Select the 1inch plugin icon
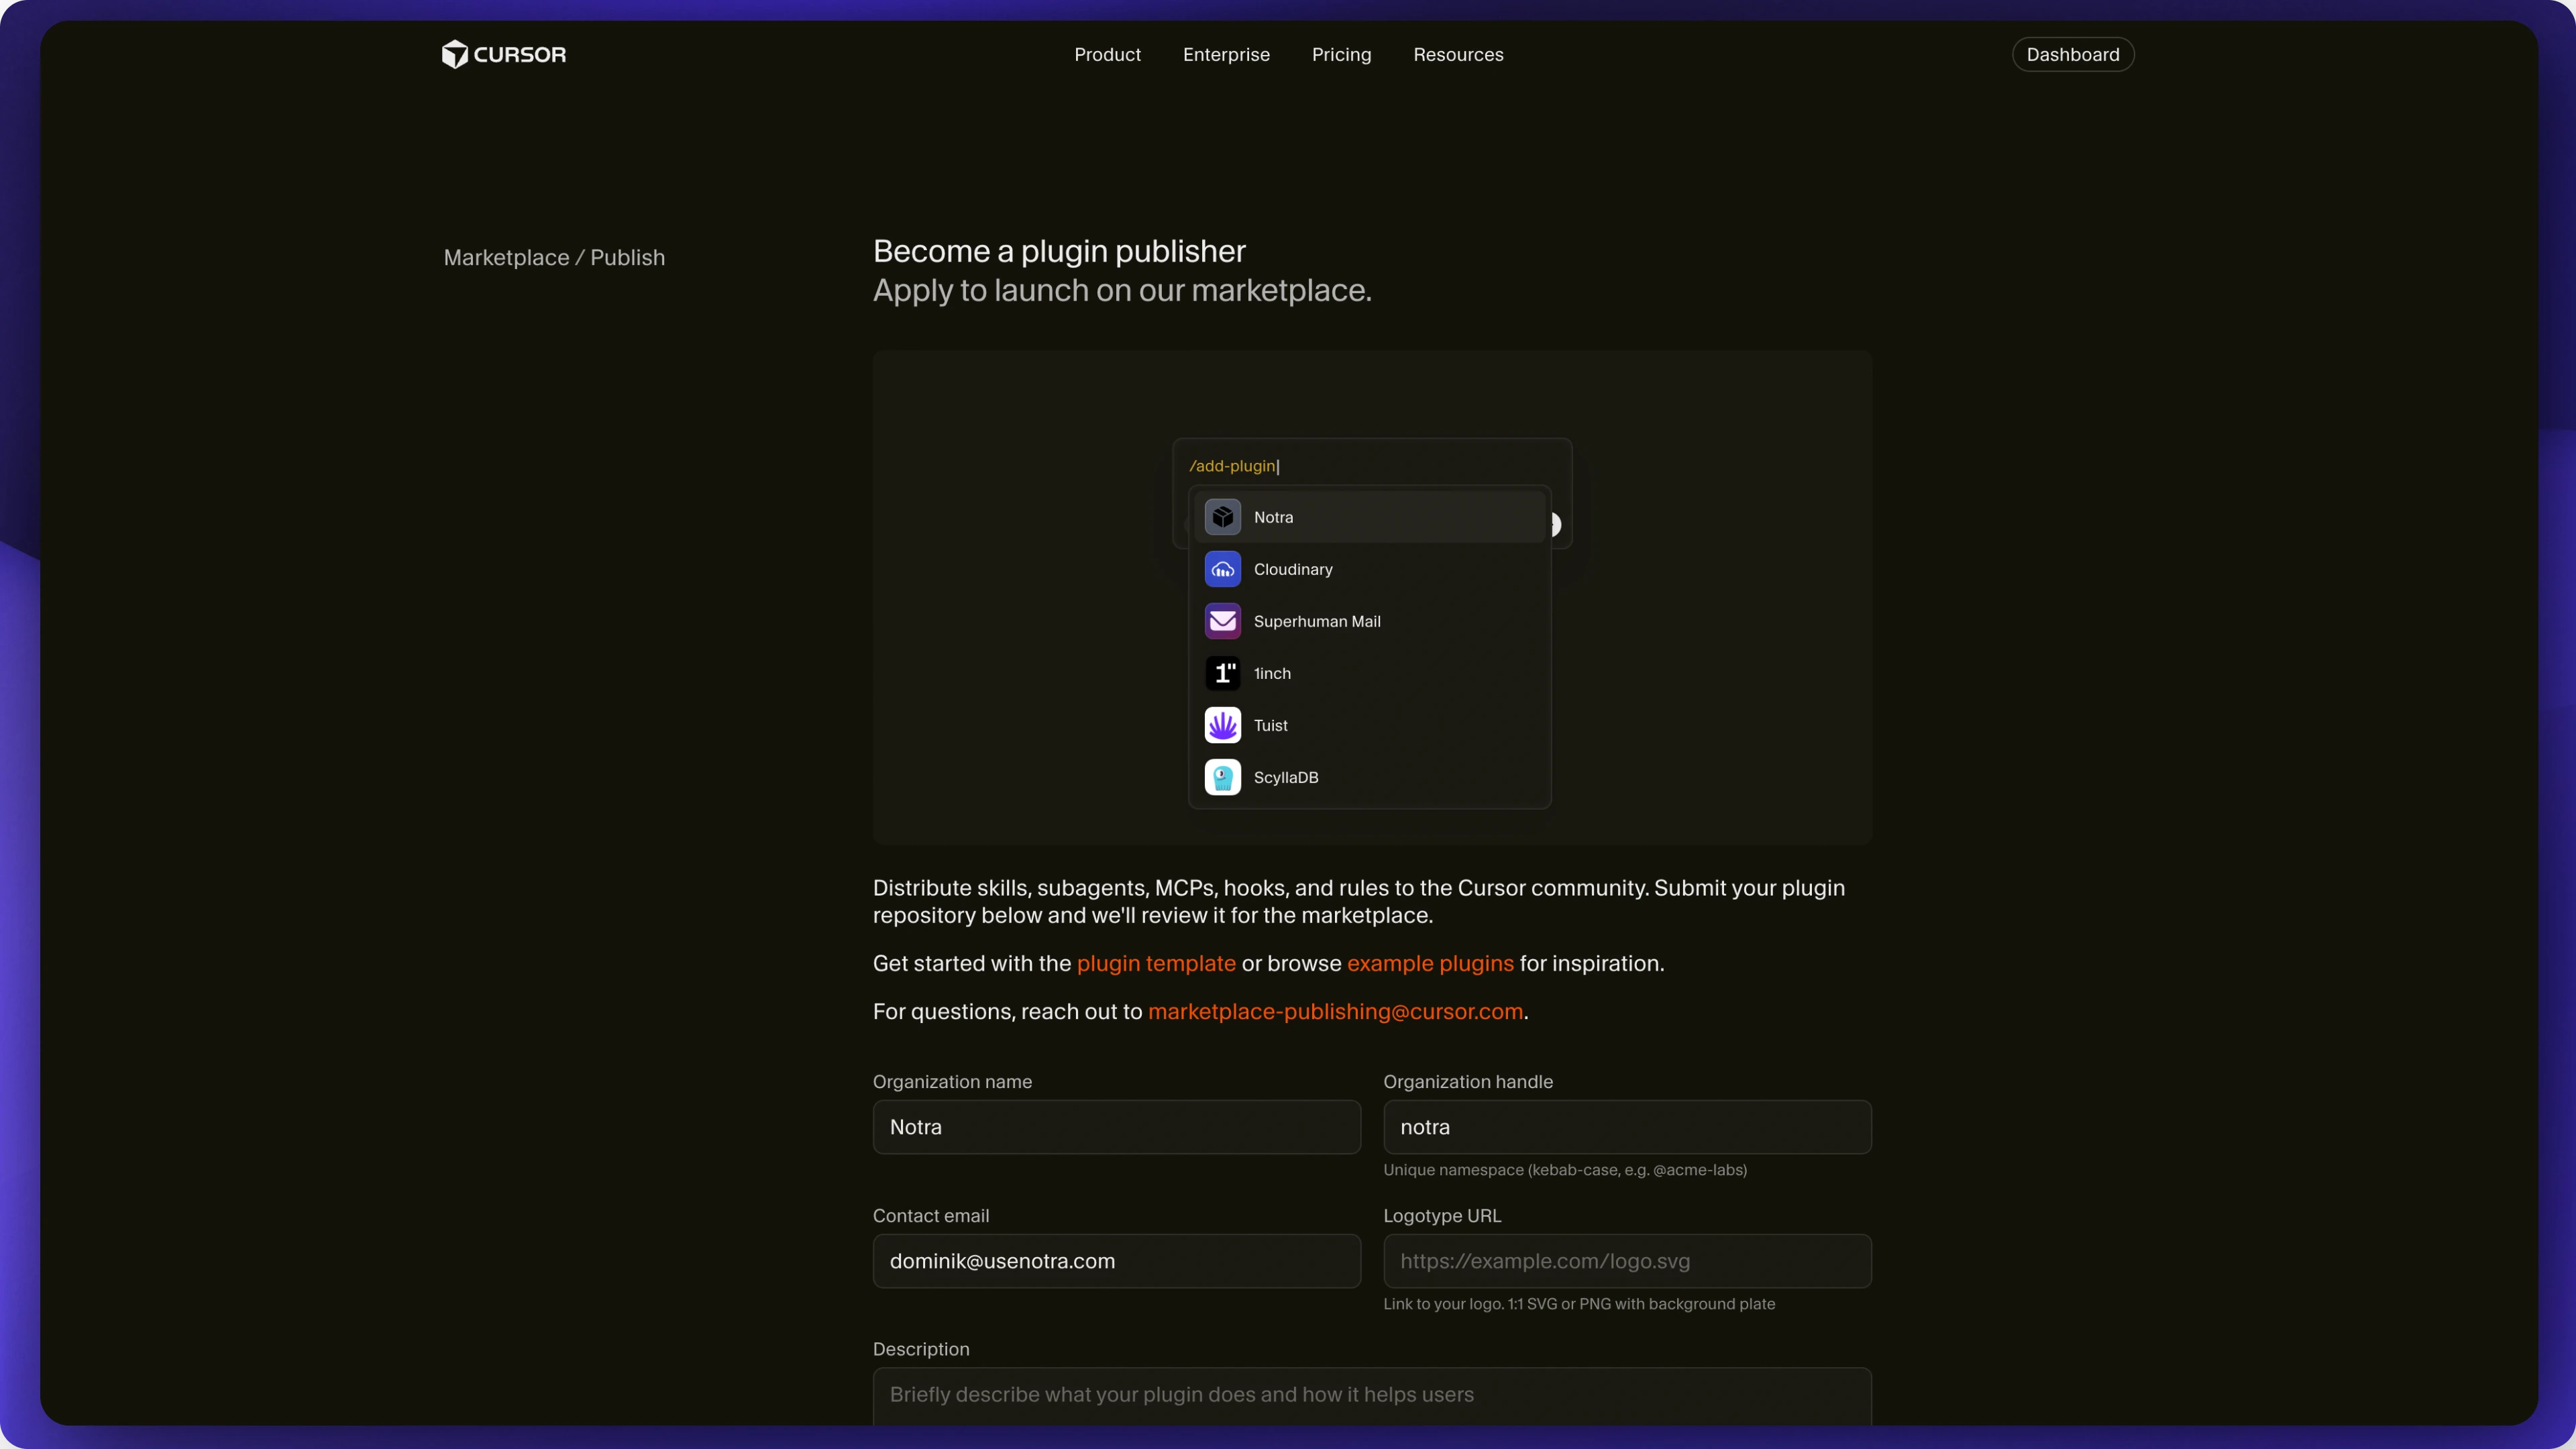Screen dimensions: 2576x1449 pos(1222,673)
